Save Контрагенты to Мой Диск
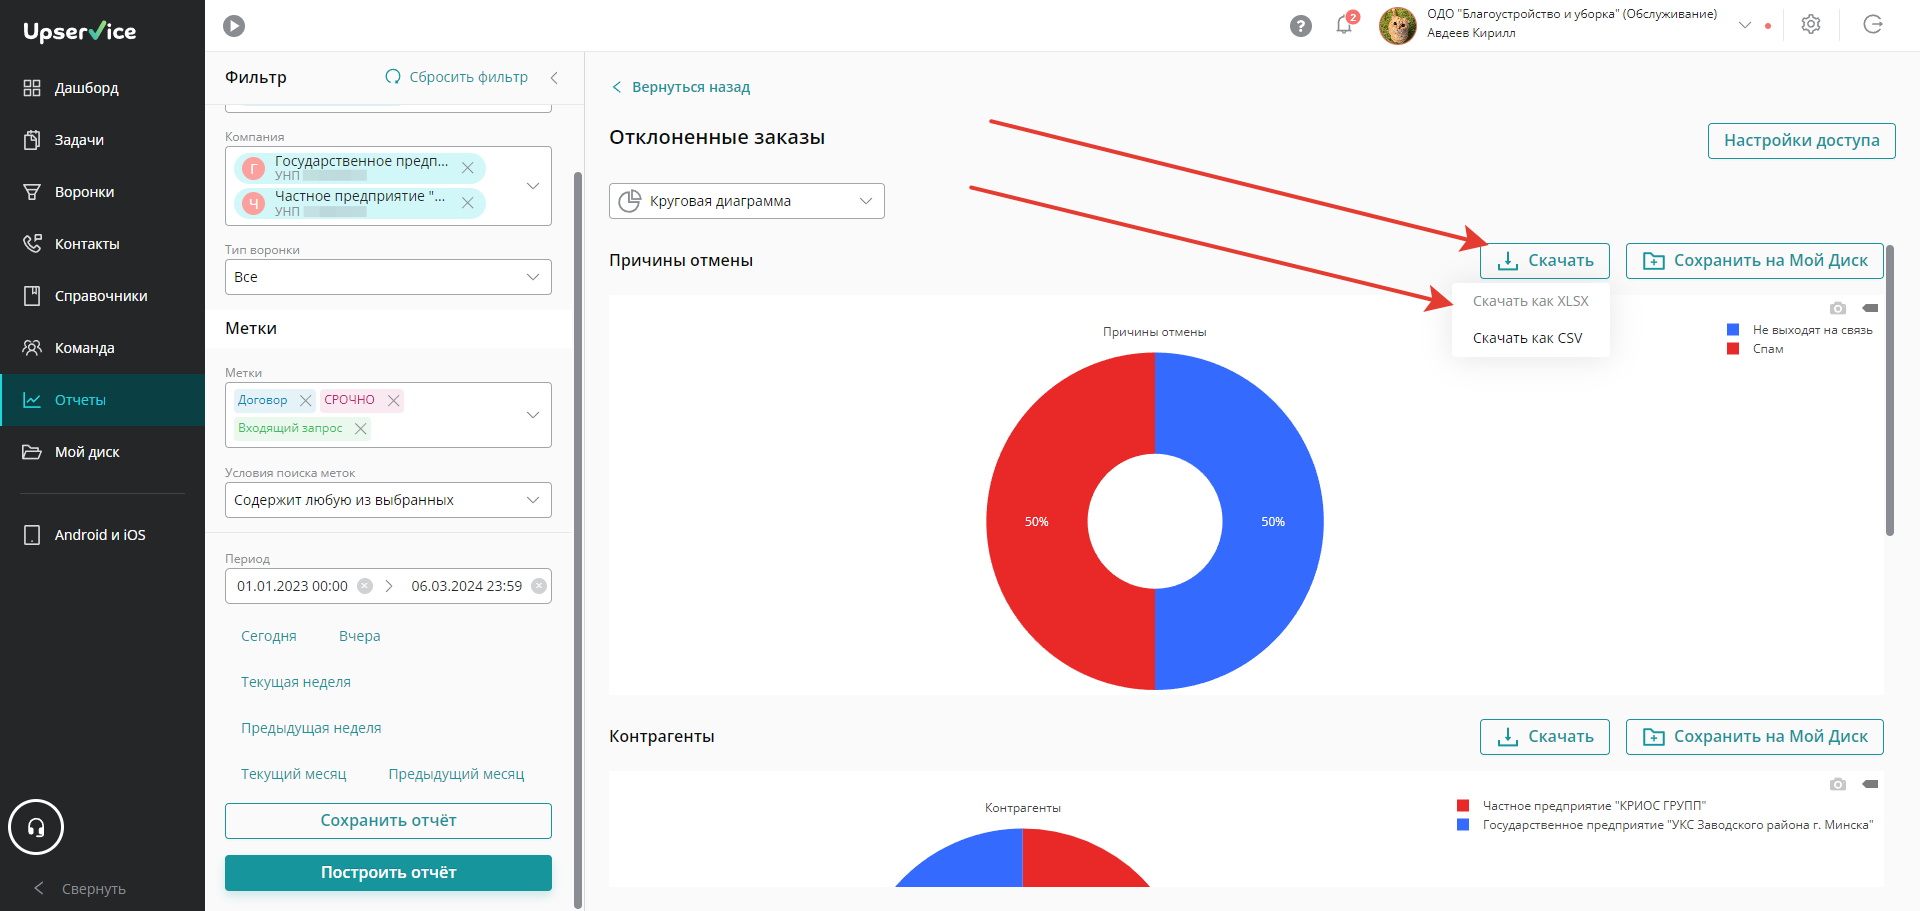The height and width of the screenshot is (911, 1920). click(1755, 737)
